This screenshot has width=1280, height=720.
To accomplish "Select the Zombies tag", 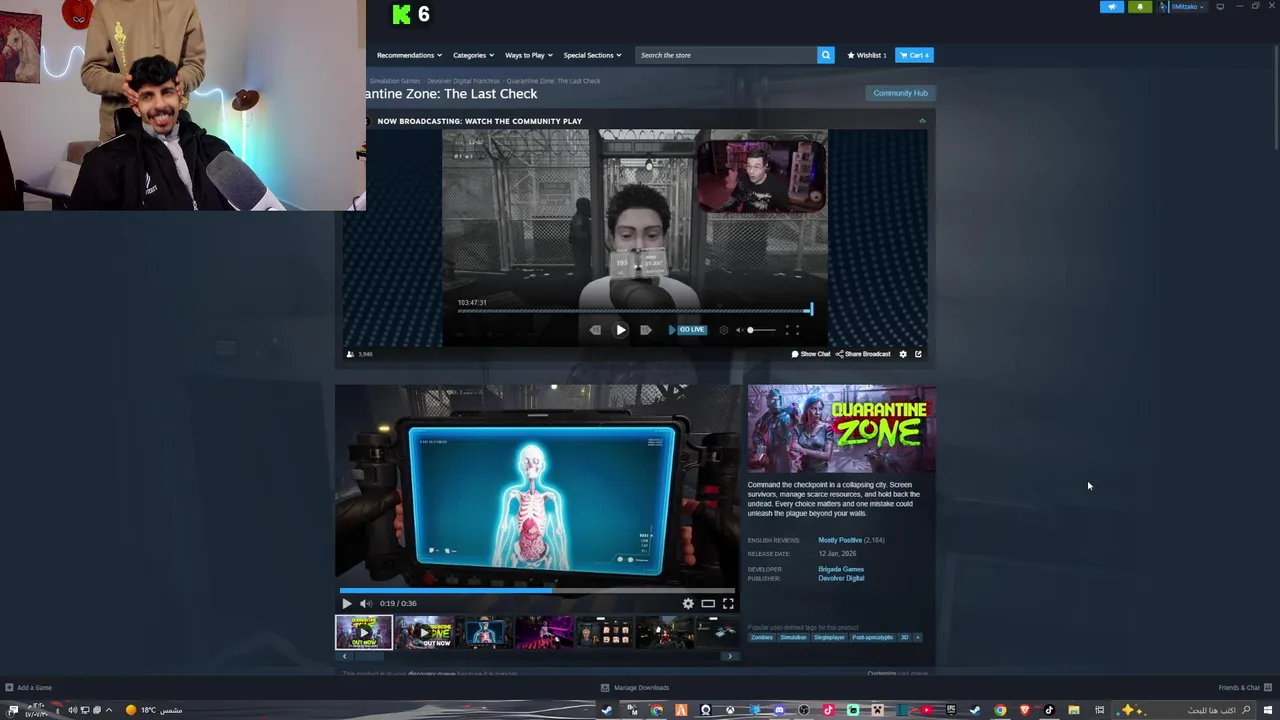I will tap(762, 637).
